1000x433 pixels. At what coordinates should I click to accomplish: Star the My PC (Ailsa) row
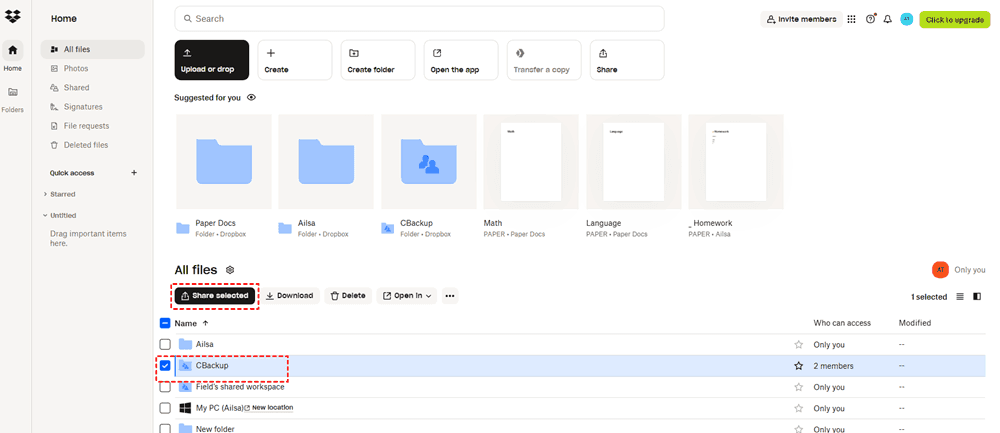pos(798,408)
